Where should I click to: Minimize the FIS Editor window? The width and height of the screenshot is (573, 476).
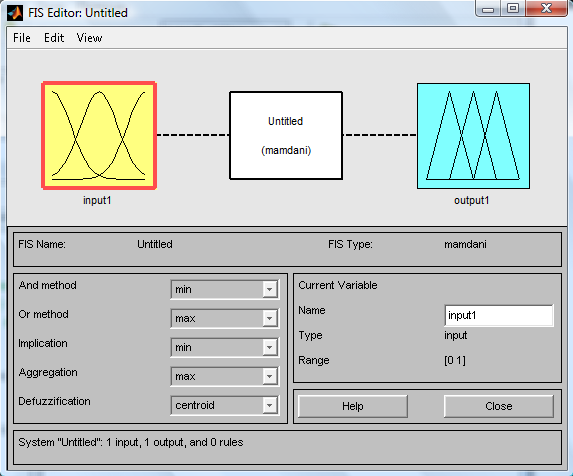click(x=488, y=9)
